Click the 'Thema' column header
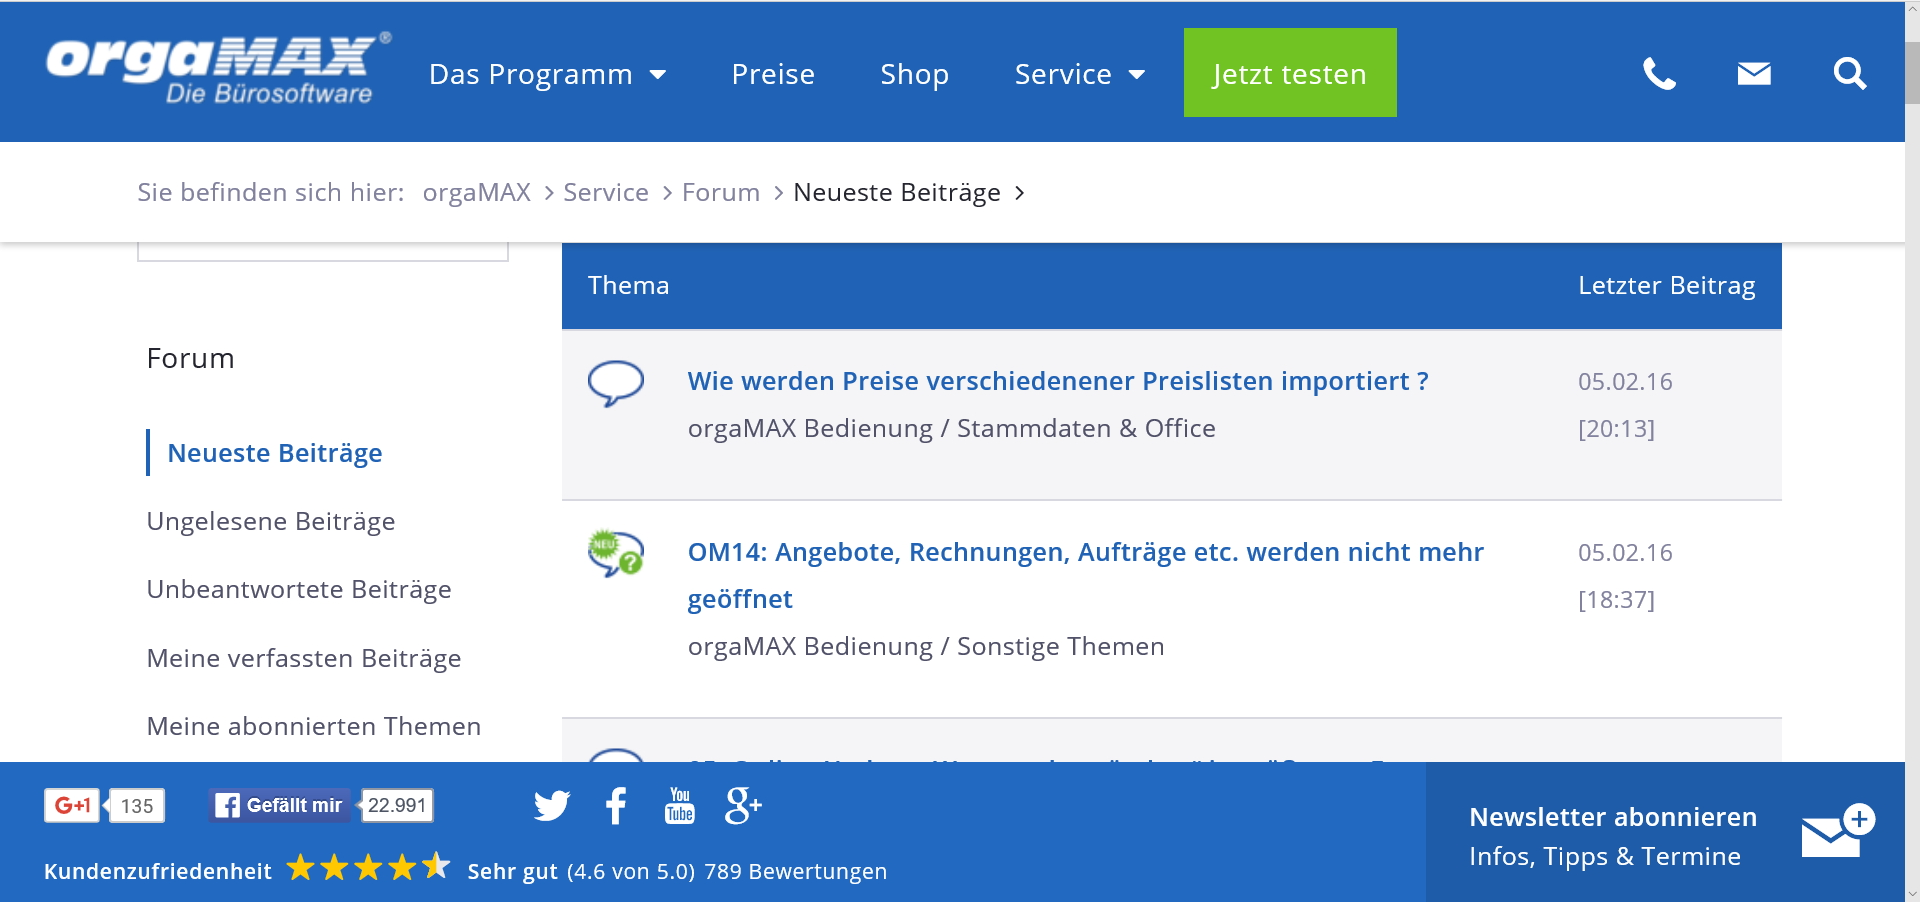The image size is (1920, 902). (x=628, y=285)
